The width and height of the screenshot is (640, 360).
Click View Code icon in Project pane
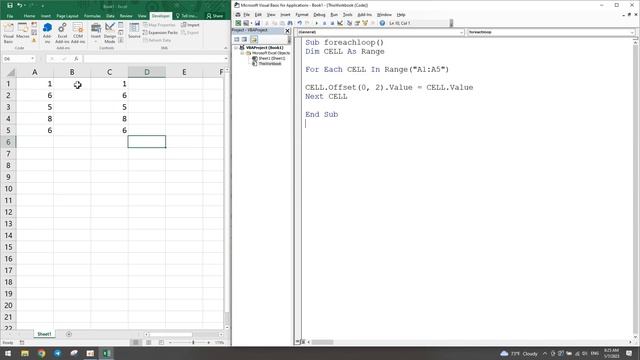(x=237, y=39)
